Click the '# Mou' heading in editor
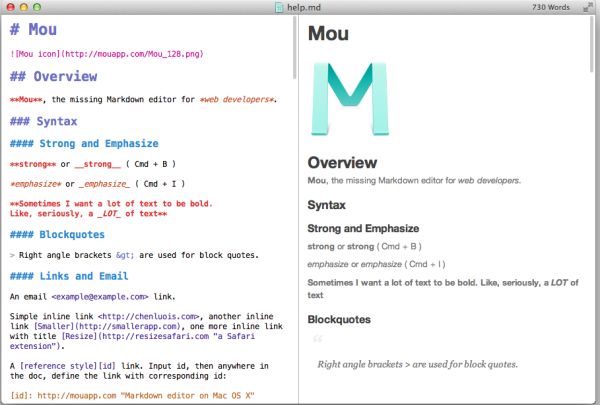 tap(33, 29)
